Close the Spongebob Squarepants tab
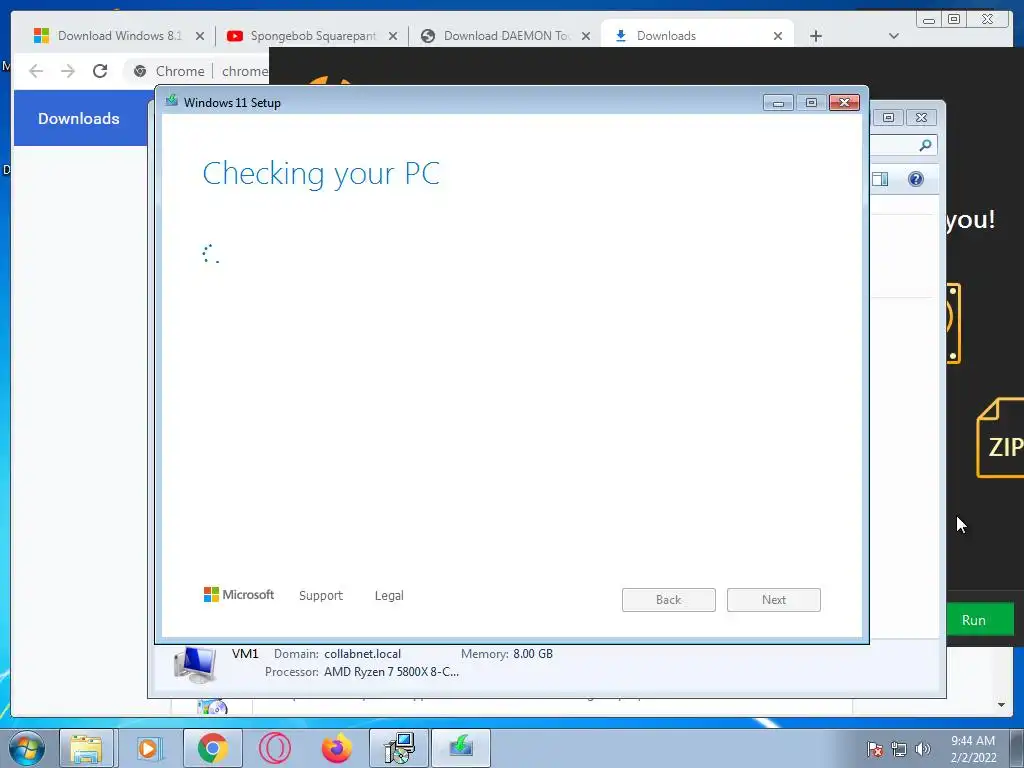Image resolution: width=1024 pixels, height=768 pixels. click(393, 36)
